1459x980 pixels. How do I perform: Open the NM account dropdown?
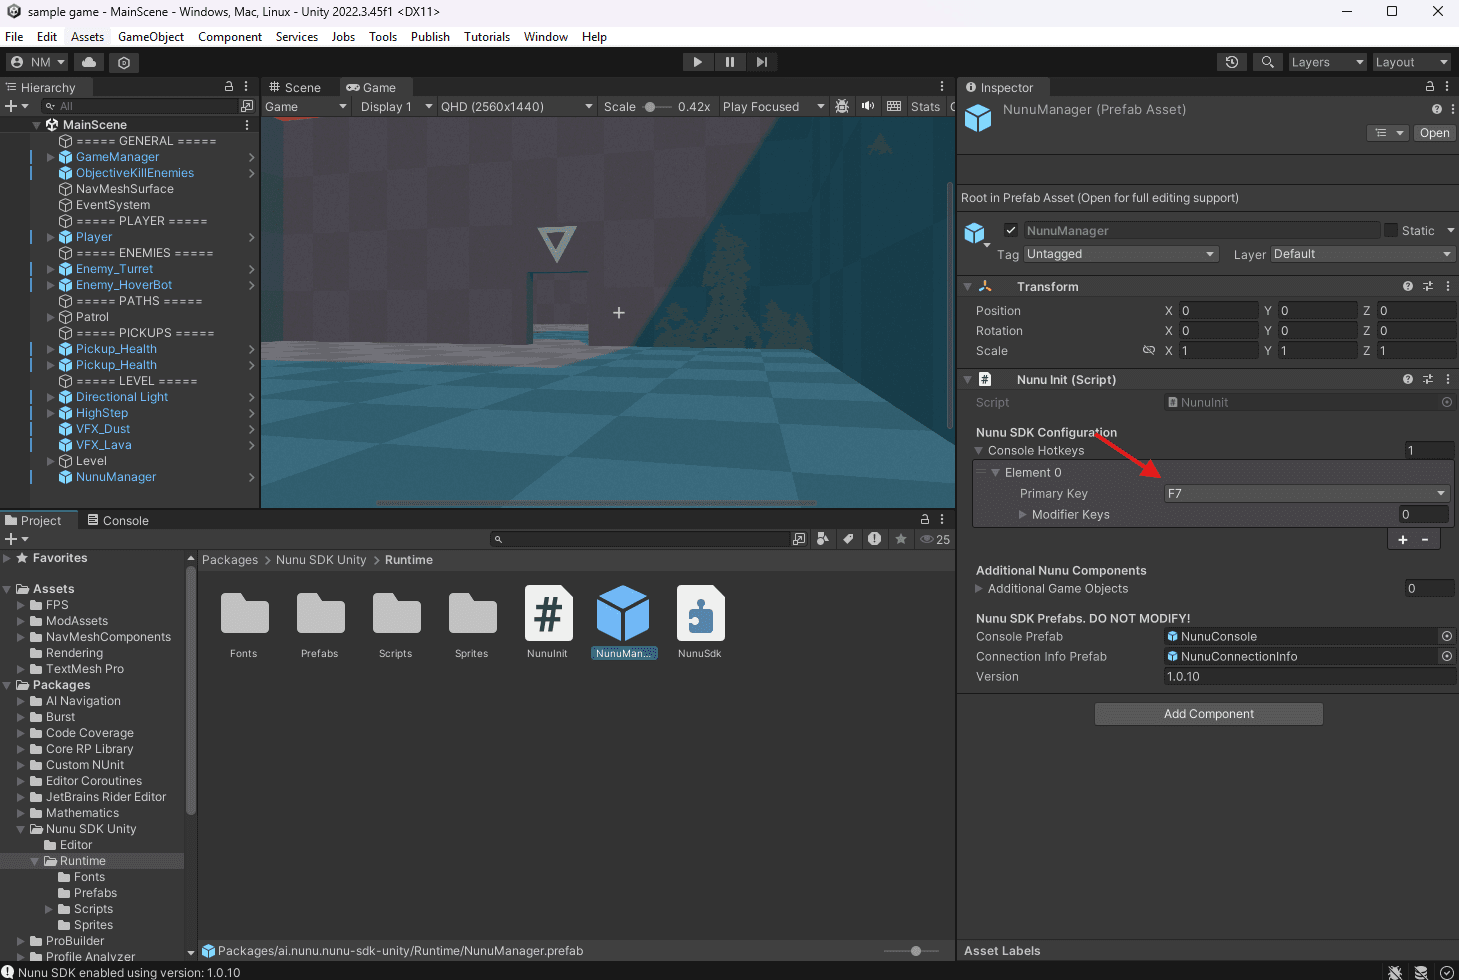point(37,62)
